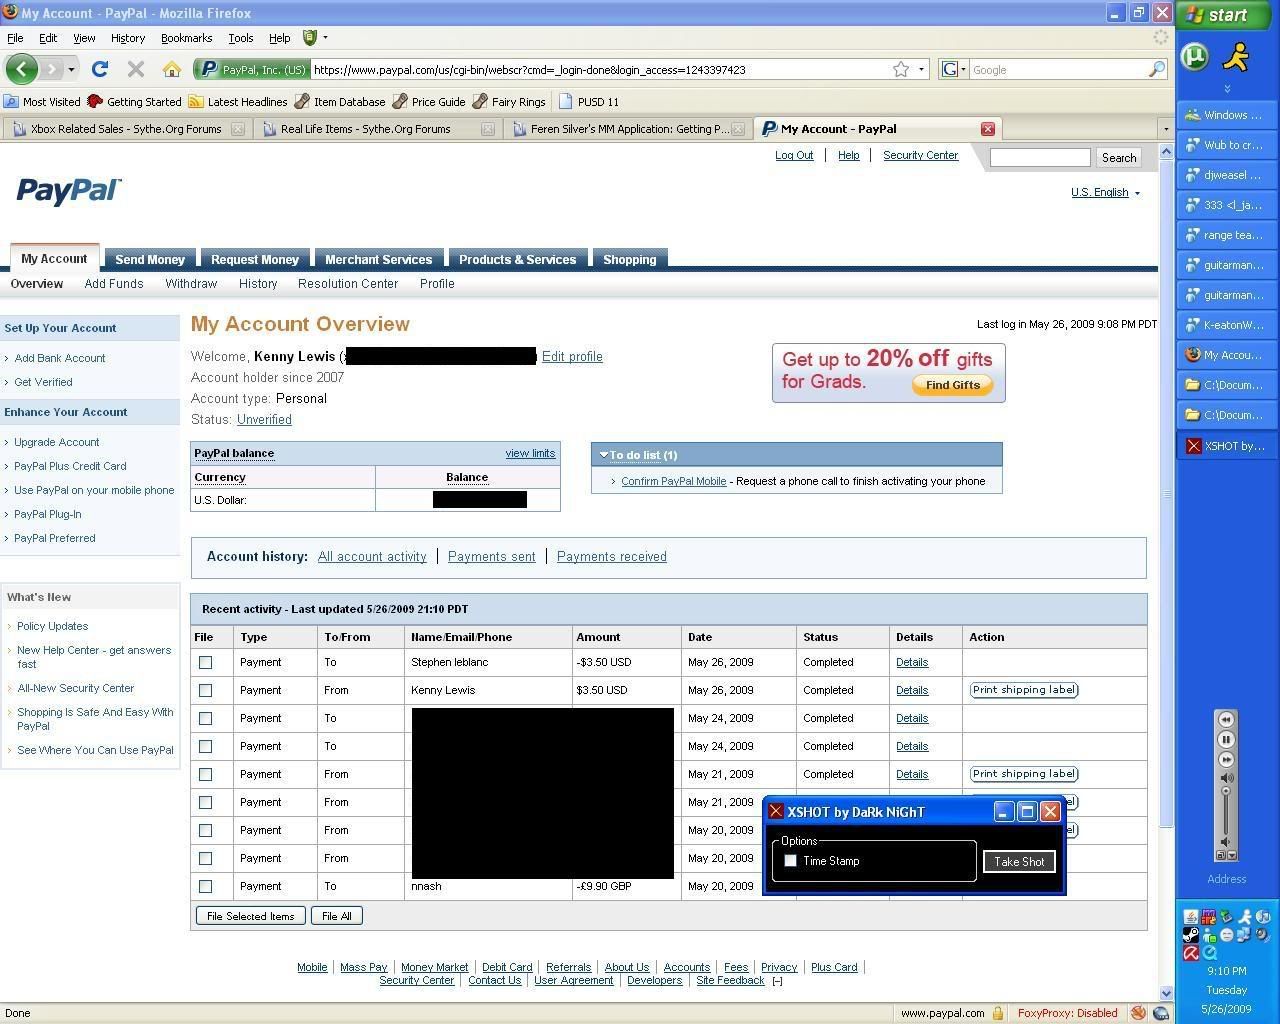Switch to Merchant Services tab

[x=378, y=259]
